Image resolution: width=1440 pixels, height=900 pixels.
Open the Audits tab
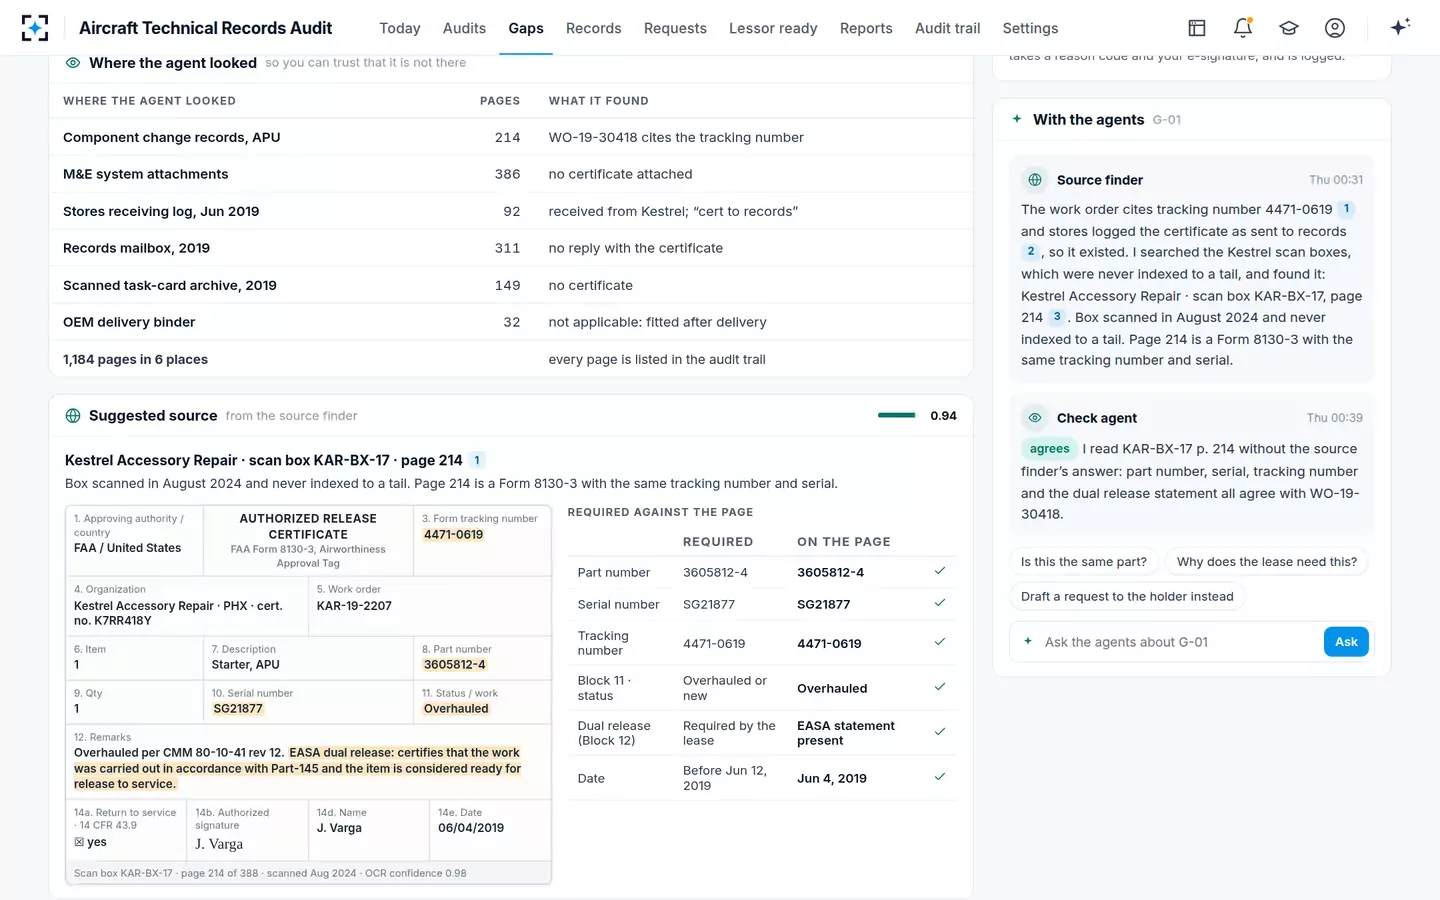pyautogui.click(x=464, y=28)
